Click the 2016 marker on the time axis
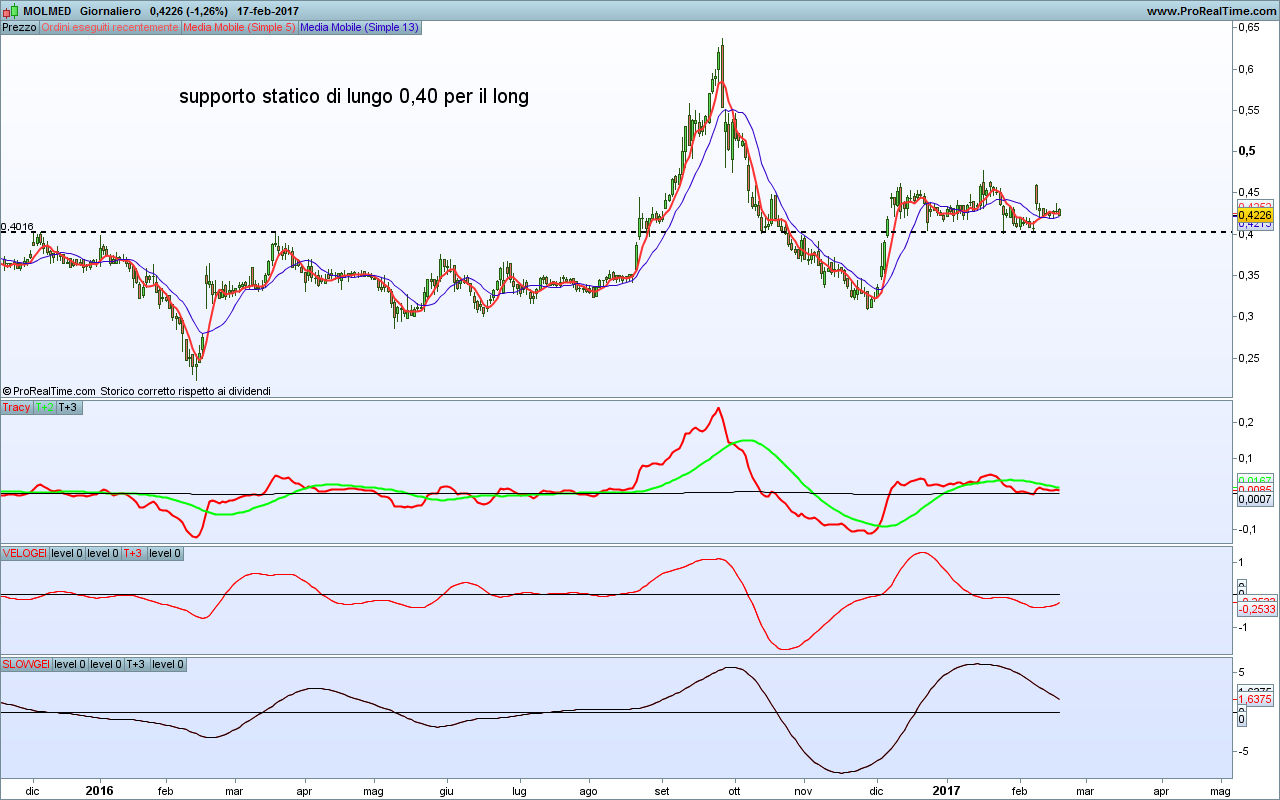The image size is (1280, 800). pos(99,790)
